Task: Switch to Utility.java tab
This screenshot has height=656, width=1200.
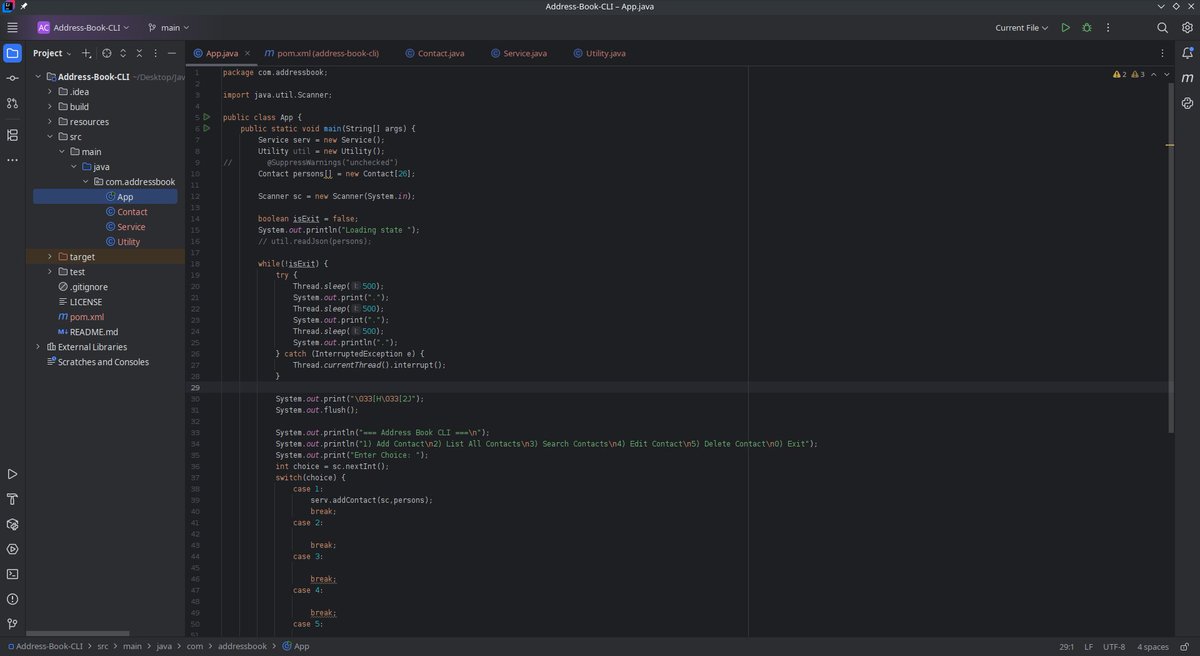Action: point(599,53)
